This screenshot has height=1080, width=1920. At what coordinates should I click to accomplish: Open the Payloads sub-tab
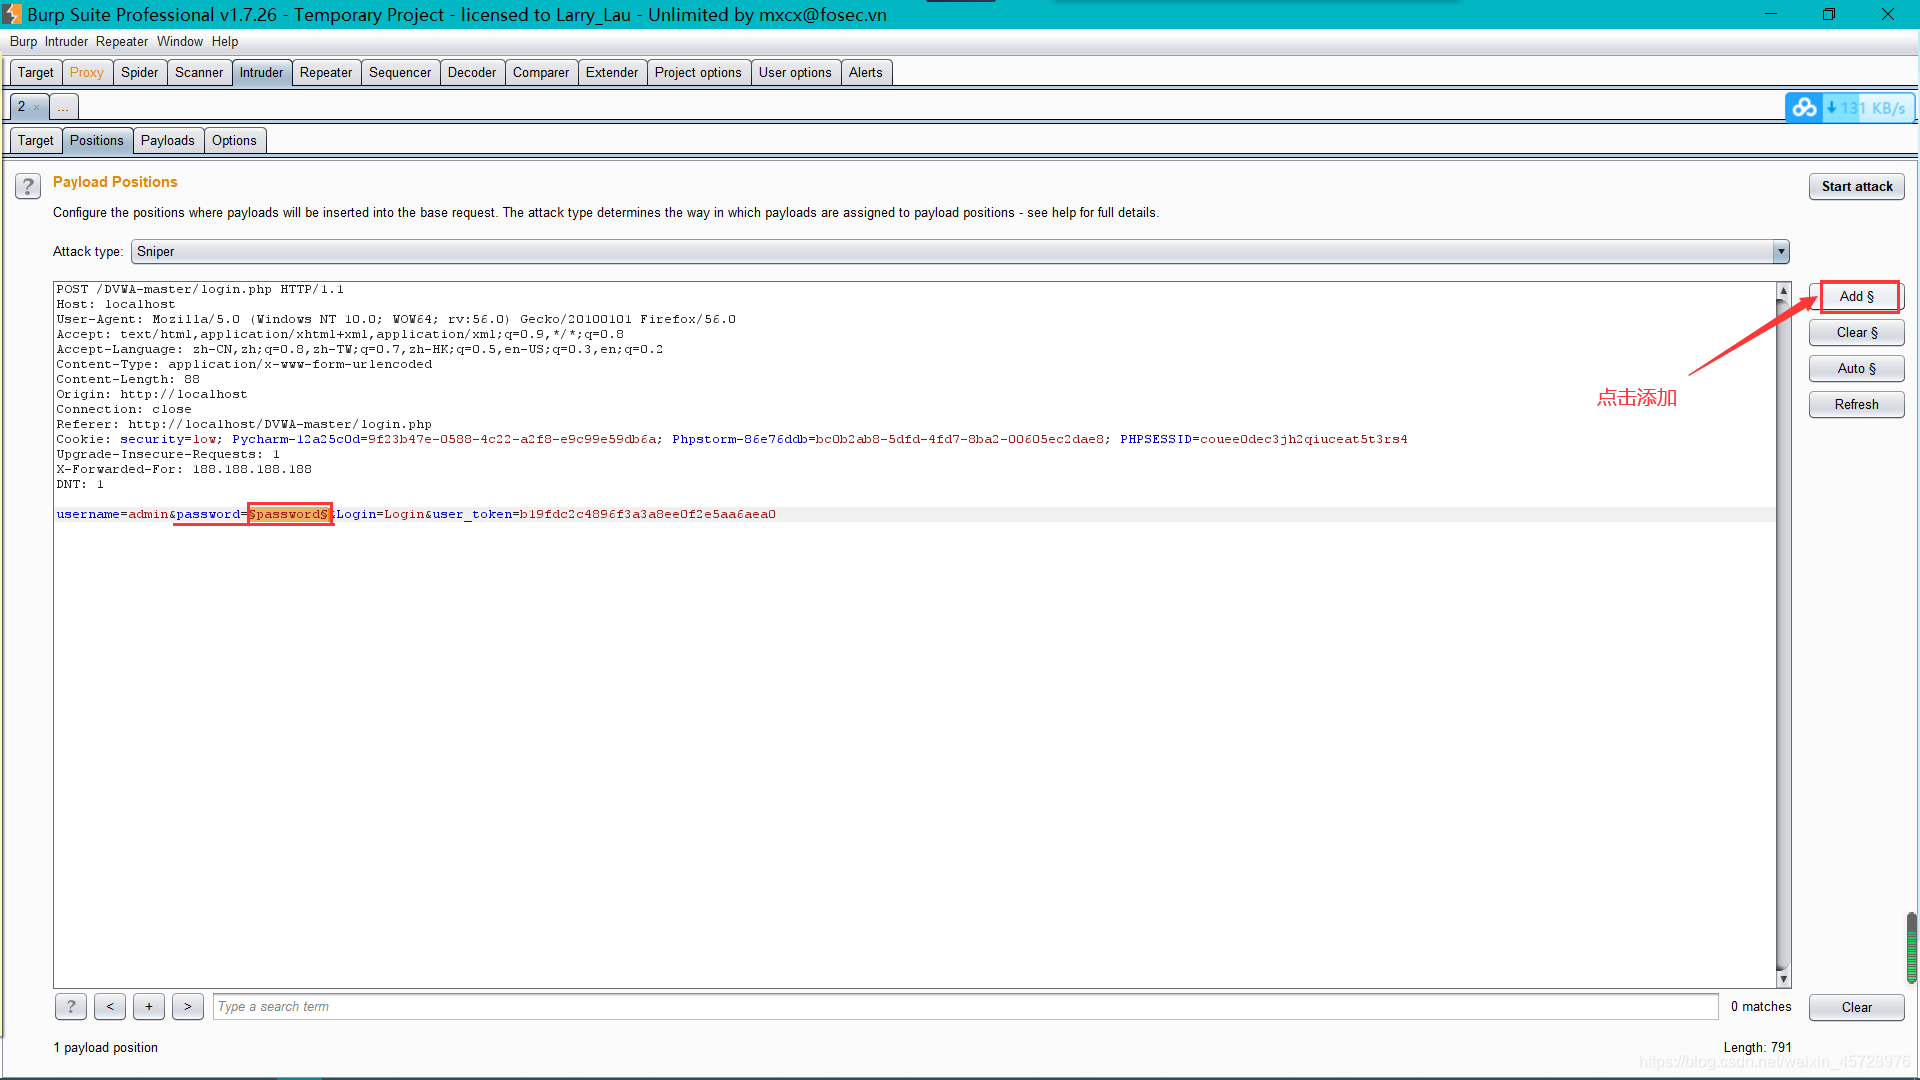168,141
